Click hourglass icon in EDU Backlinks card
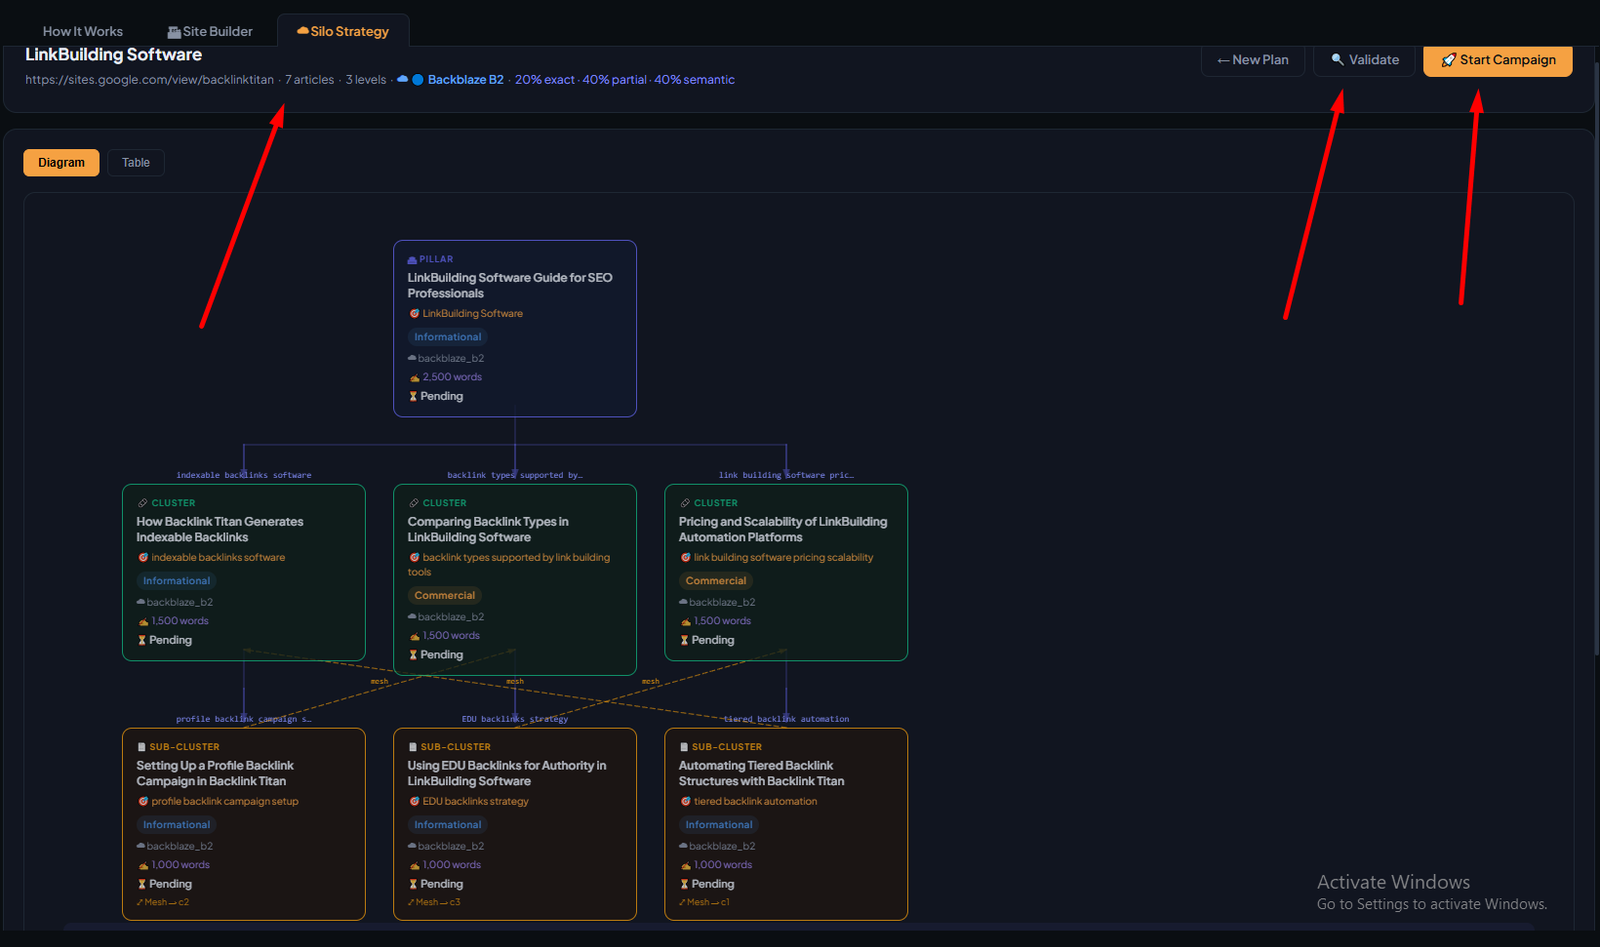The height and width of the screenshot is (947, 1600). 413,885
